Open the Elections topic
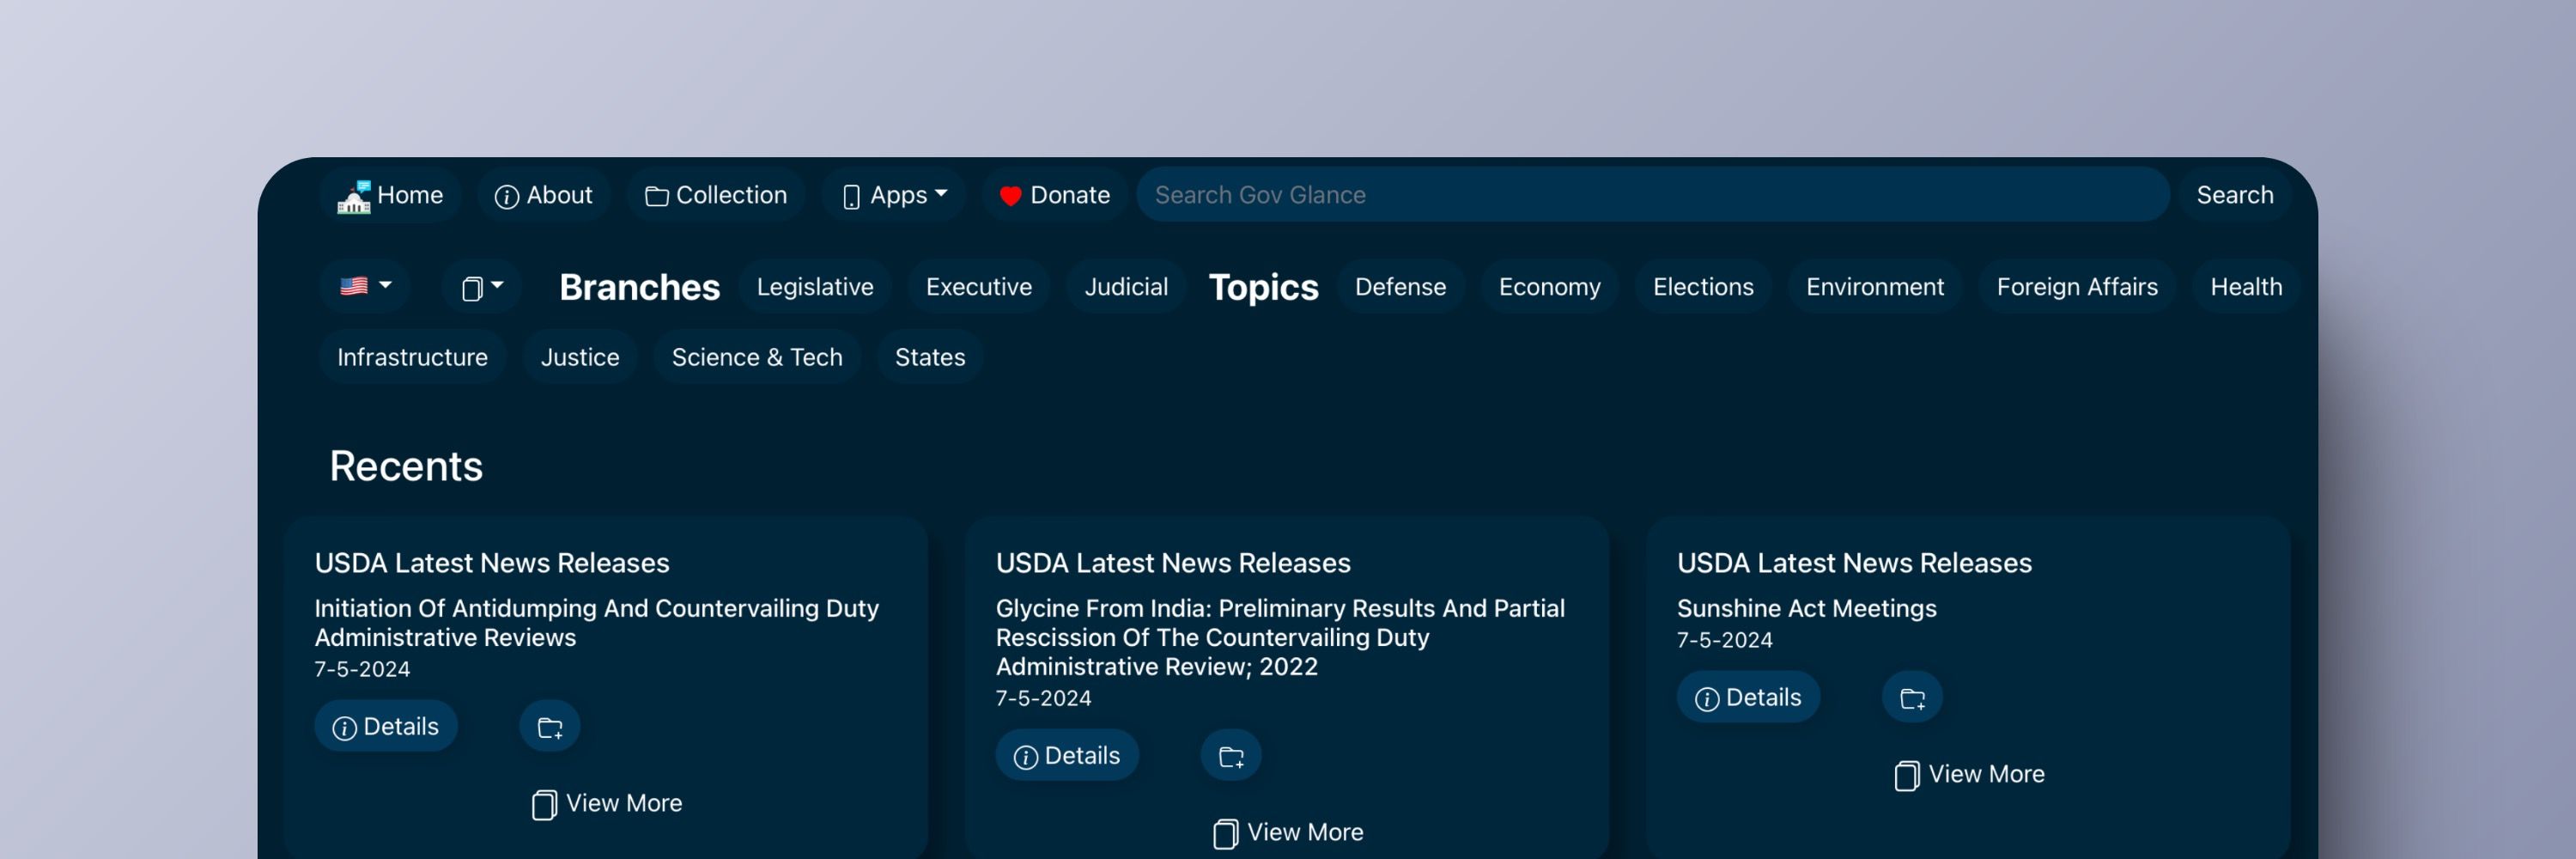The height and width of the screenshot is (859, 2576). [x=1703, y=287]
